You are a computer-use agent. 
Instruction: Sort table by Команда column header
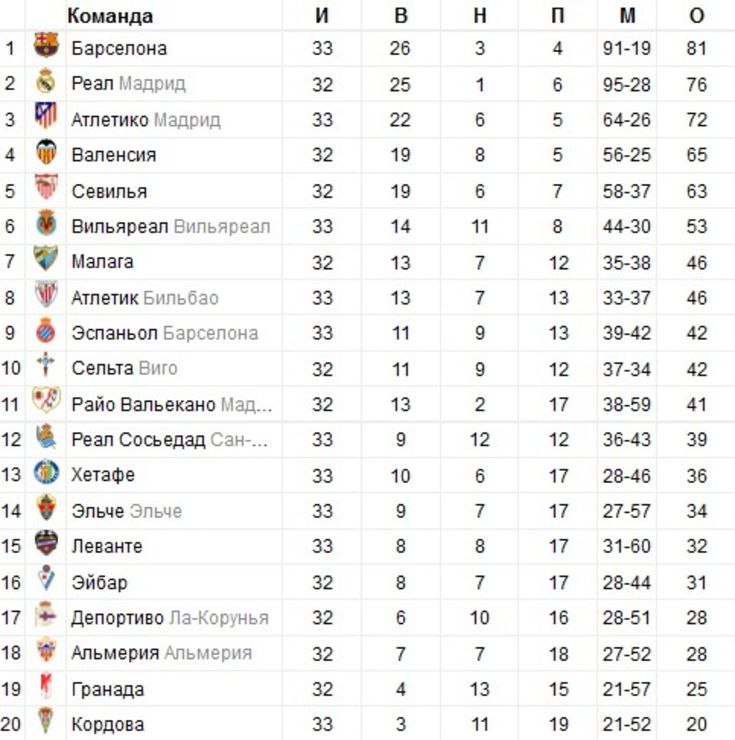point(110,16)
